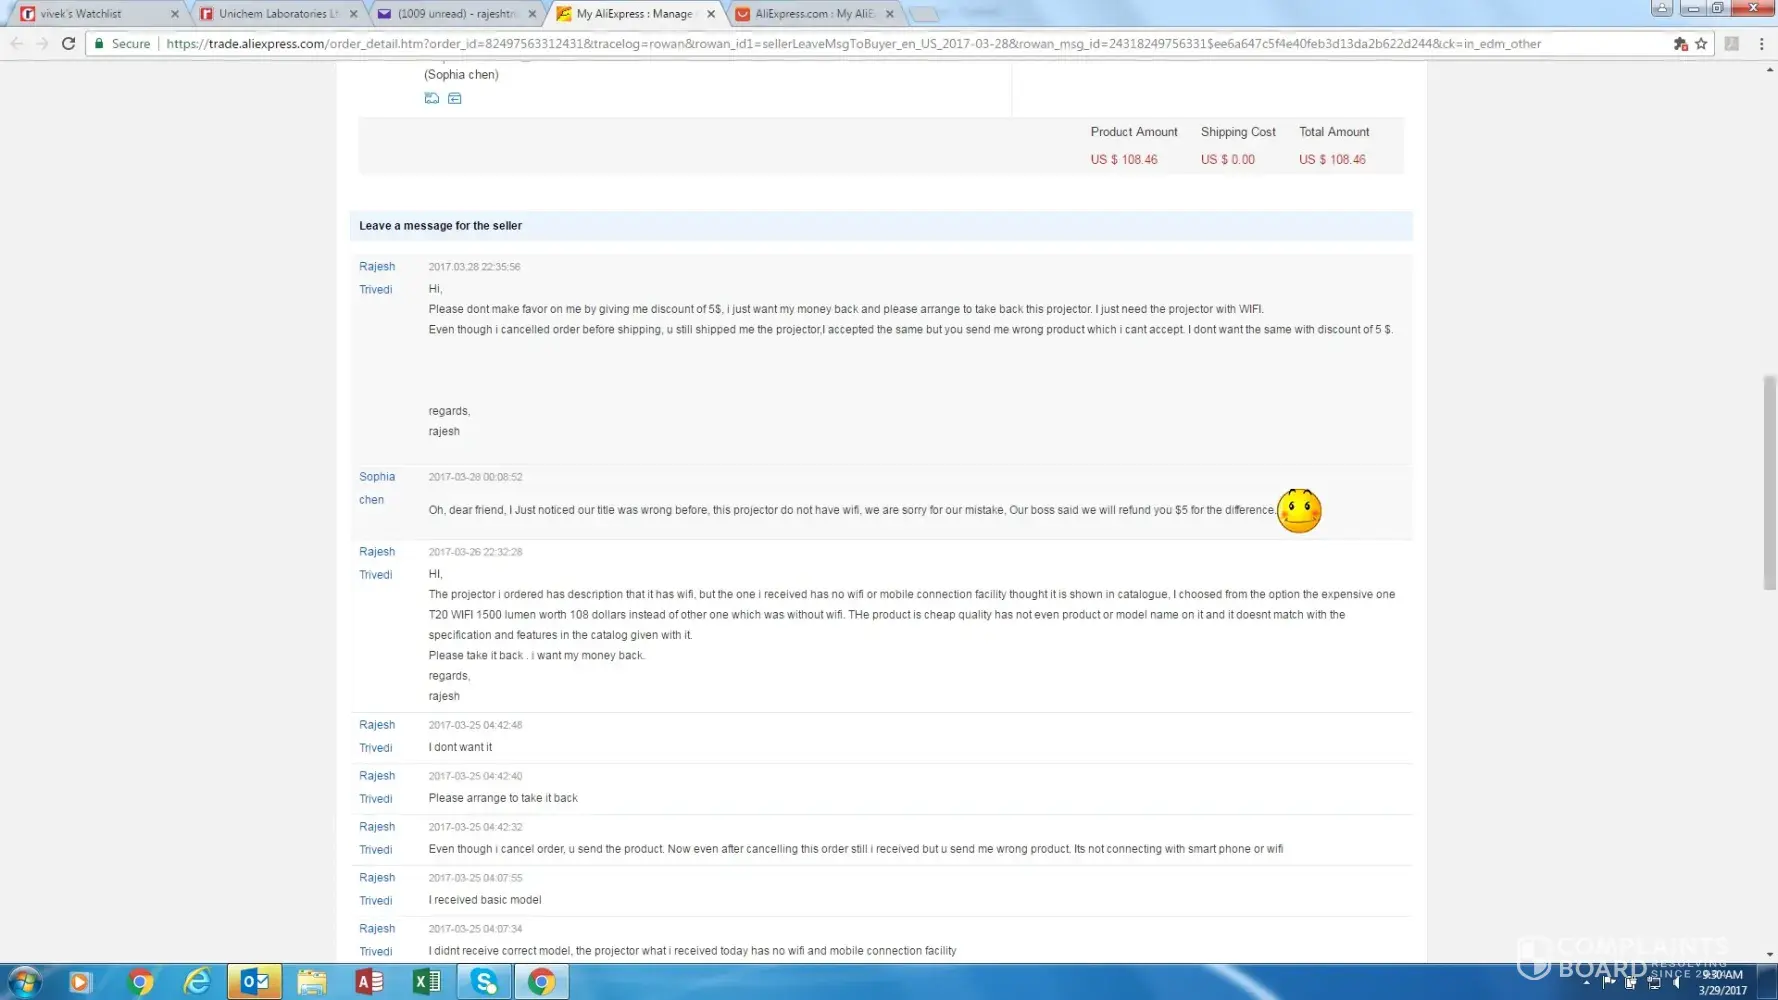Screen dimensions: 1778x1000
Task: Click the blocked plugin puzzle icon
Action: (x=1680, y=44)
